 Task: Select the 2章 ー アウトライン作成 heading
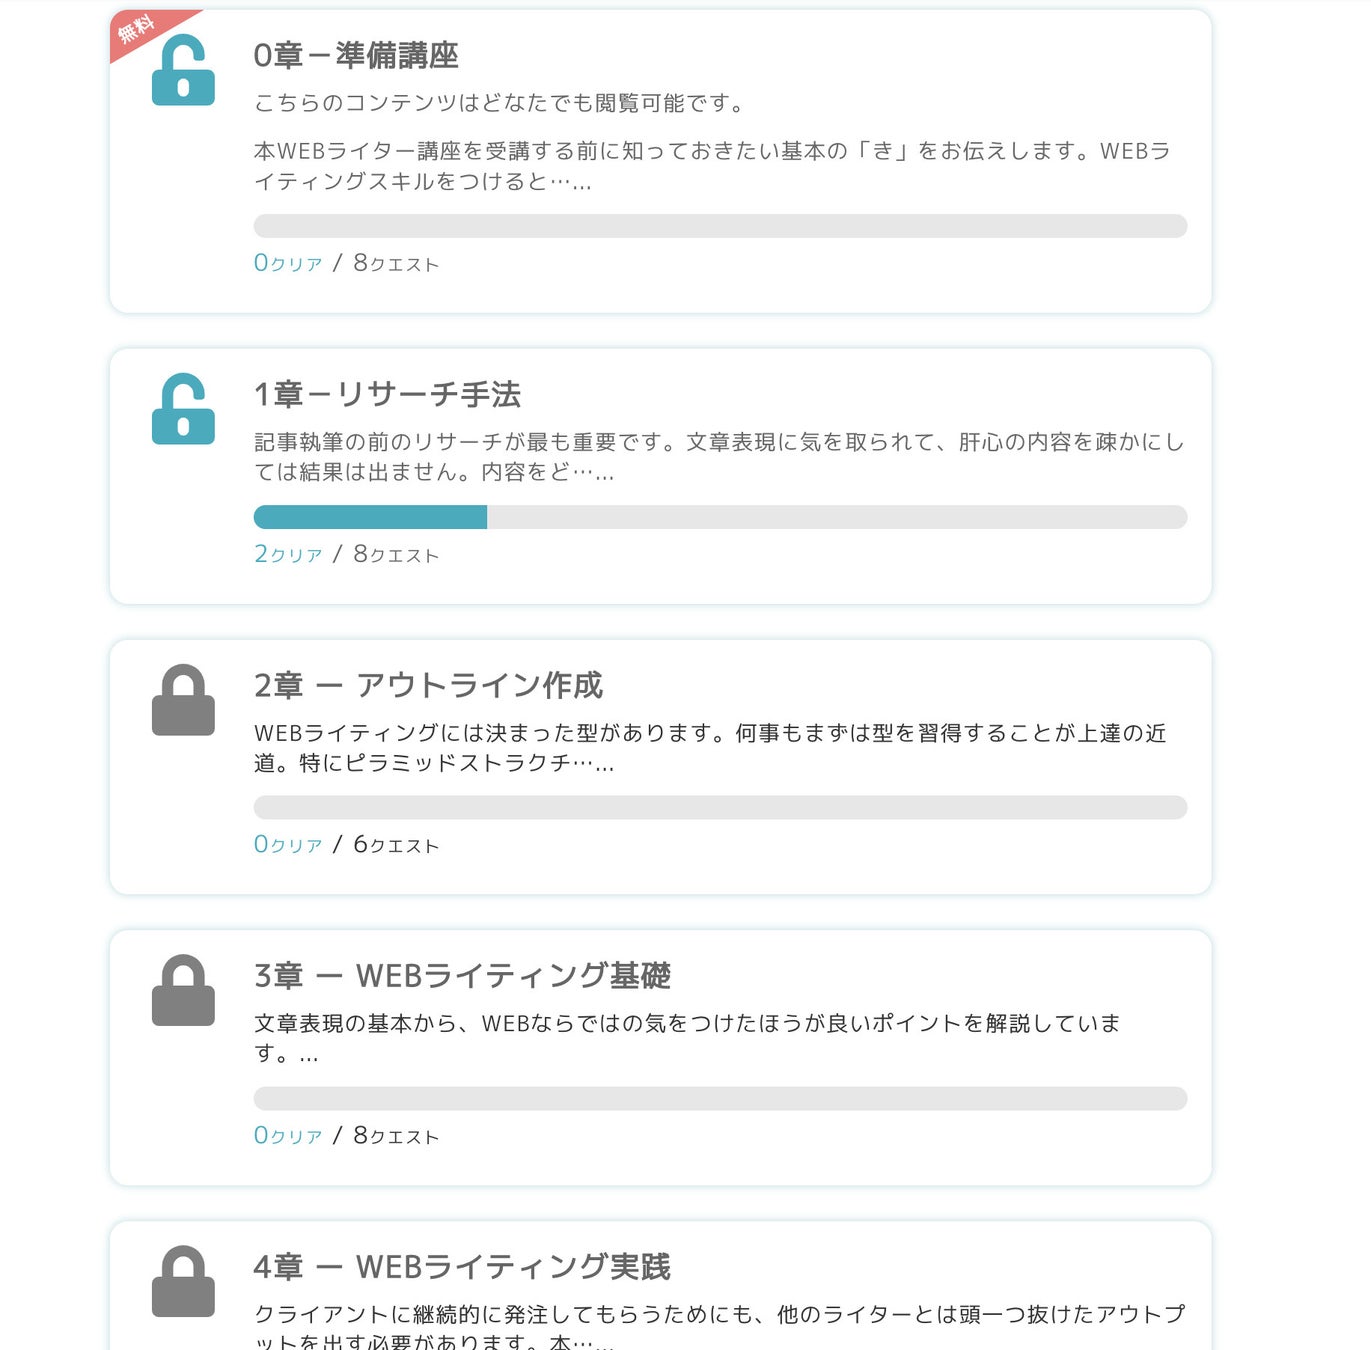(x=428, y=686)
